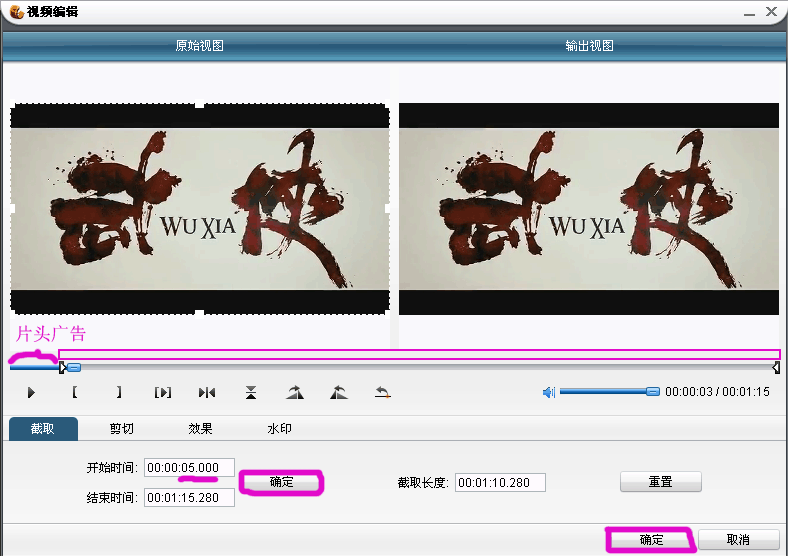Click the 重置 button
Image resolution: width=788 pixels, height=556 pixels.
(x=661, y=482)
